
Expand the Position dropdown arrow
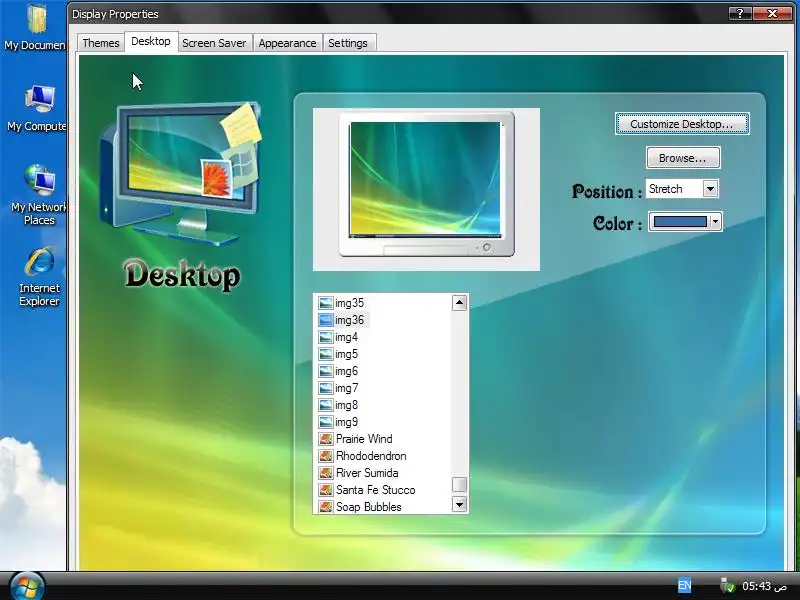click(710, 189)
